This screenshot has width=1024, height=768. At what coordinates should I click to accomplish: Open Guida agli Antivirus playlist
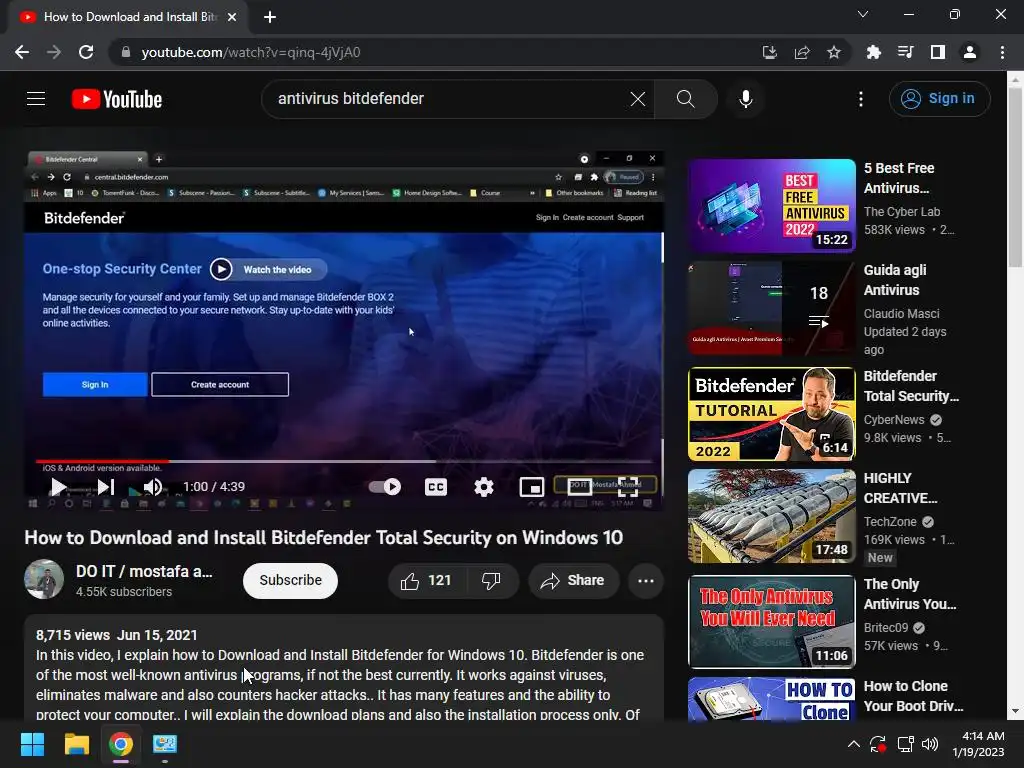tap(771, 308)
